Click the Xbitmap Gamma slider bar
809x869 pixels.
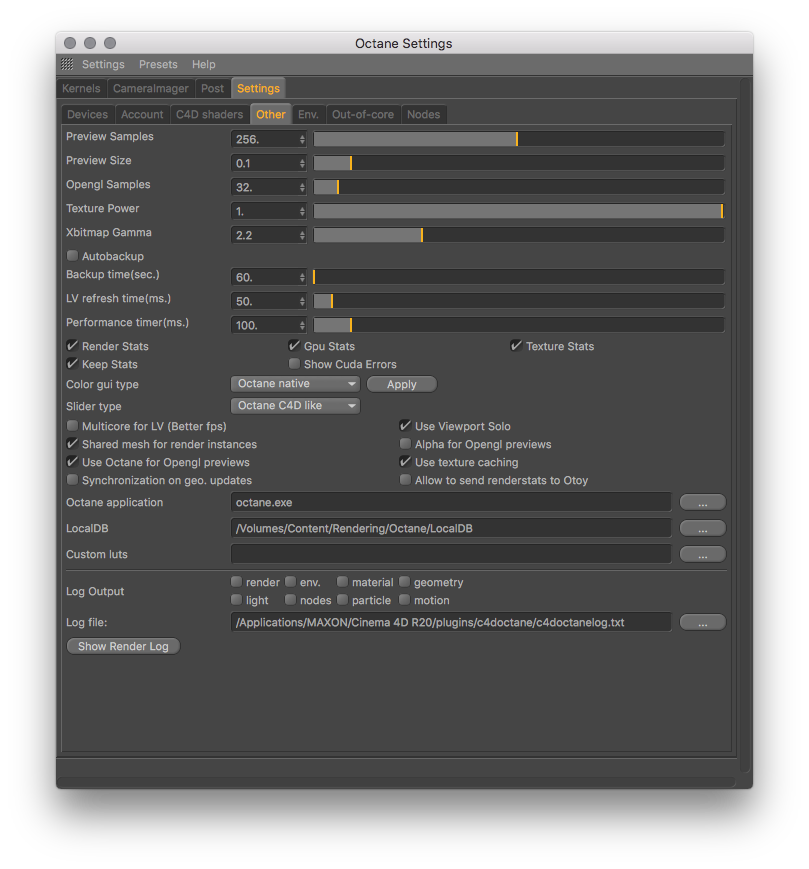pyautogui.click(x=519, y=235)
